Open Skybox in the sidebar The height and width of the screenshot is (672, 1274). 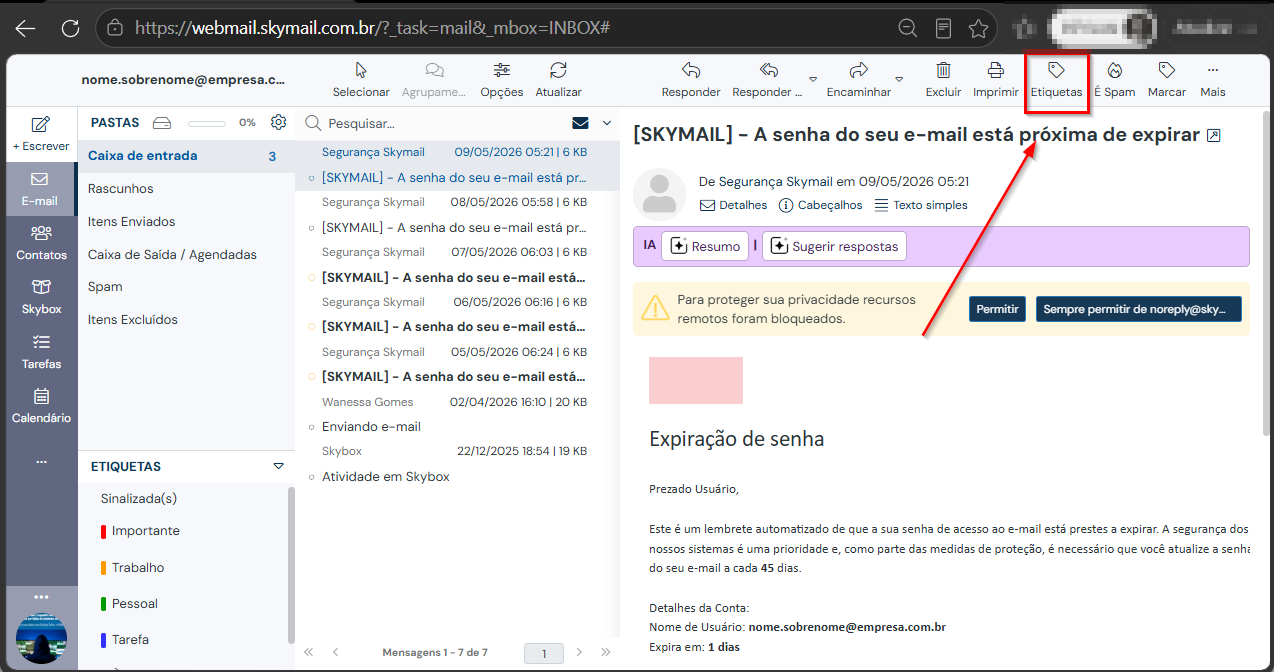click(41, 297)
